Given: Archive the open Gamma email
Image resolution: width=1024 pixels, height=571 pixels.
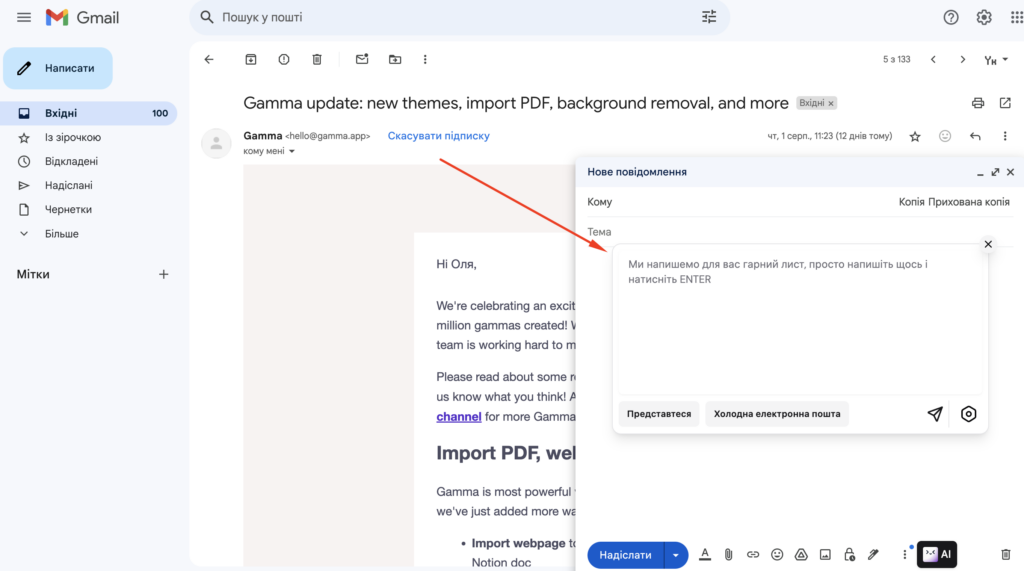Looking at the screenshot, I should pyautogui.click(x=251, y=60).
